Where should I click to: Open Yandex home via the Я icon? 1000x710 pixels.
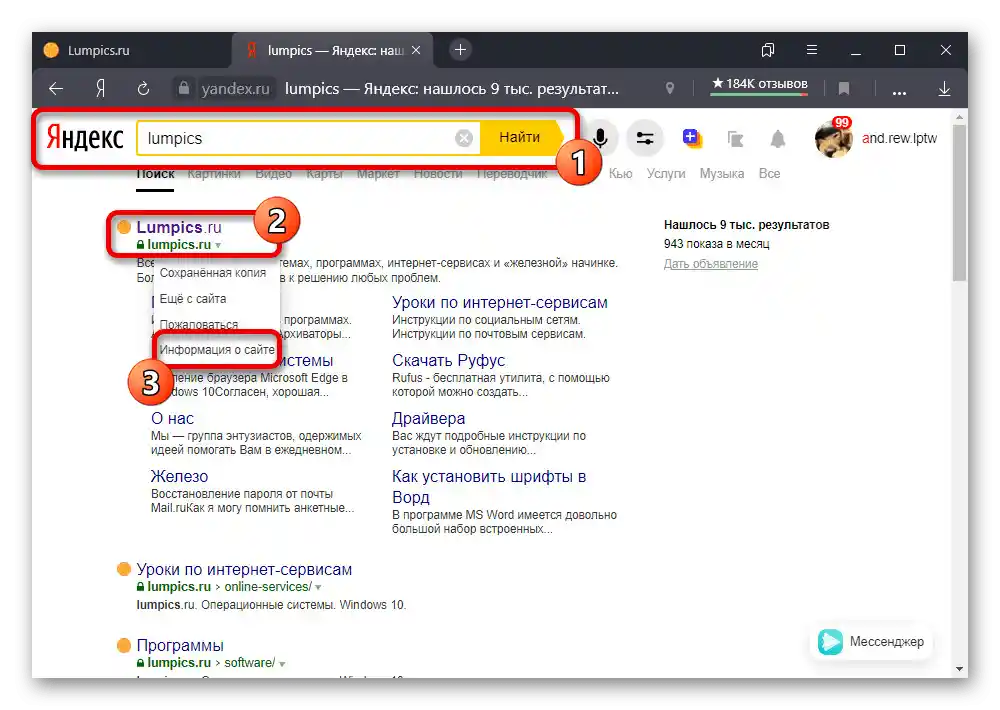pos(100,89)
